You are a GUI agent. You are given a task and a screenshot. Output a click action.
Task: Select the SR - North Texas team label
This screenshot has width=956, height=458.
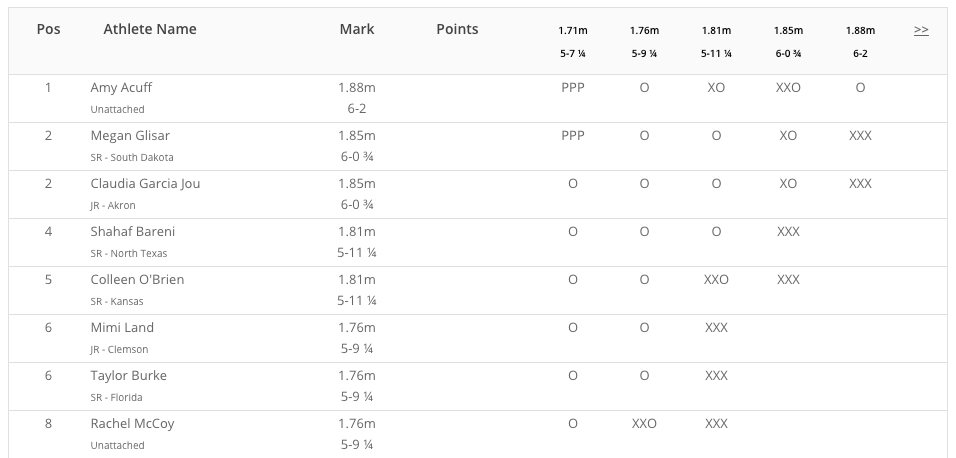[x=129, y=253]
